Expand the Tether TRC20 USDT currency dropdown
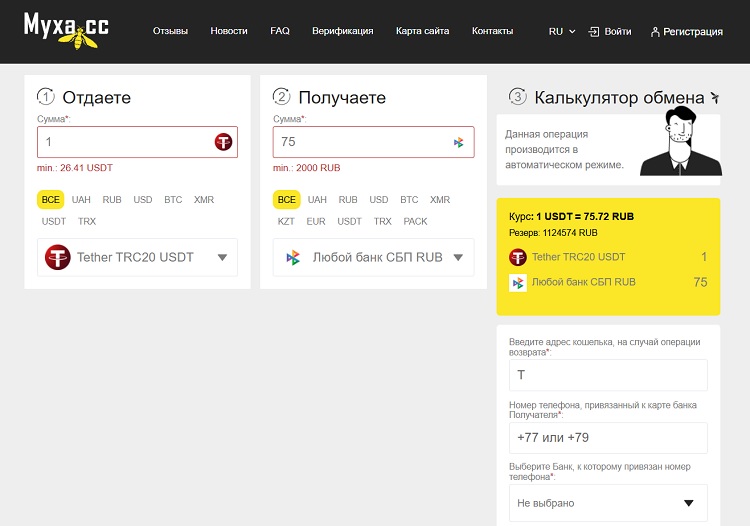Image resolution: width=750 pixels, height=526 pixels. pos(222,257)
